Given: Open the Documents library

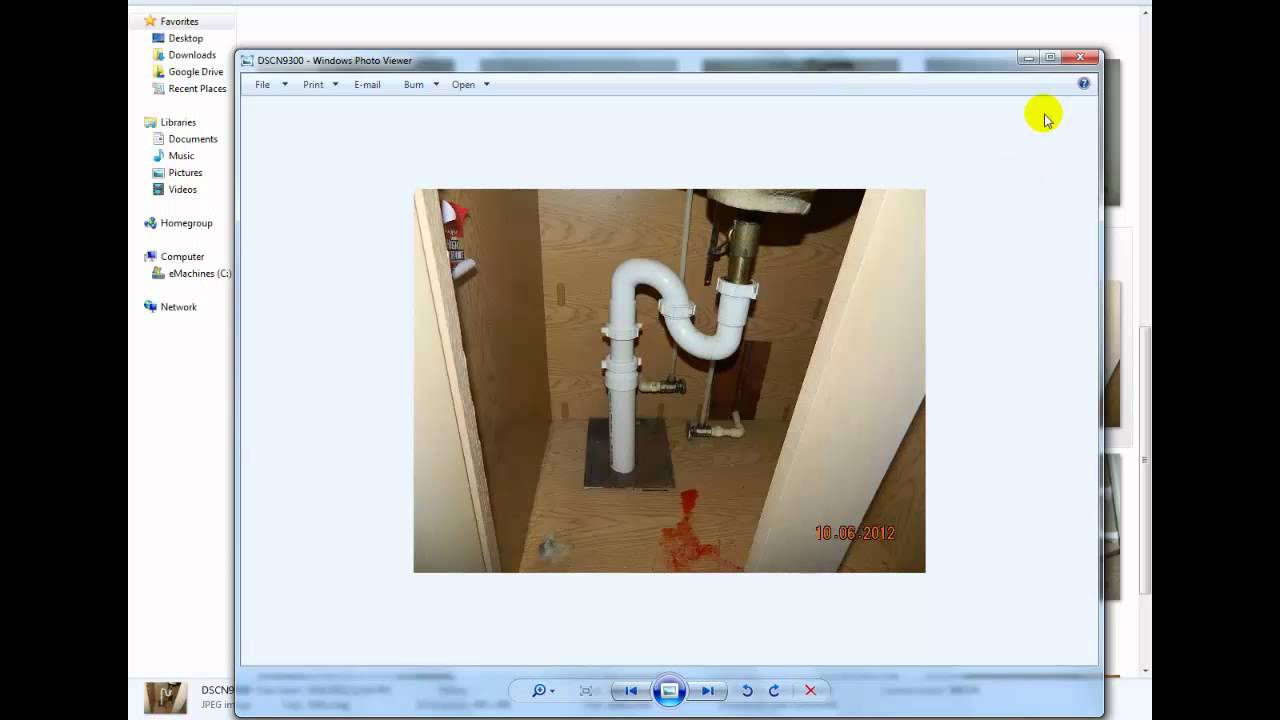Looking at the screenshot, I should (x=193, y=139).
